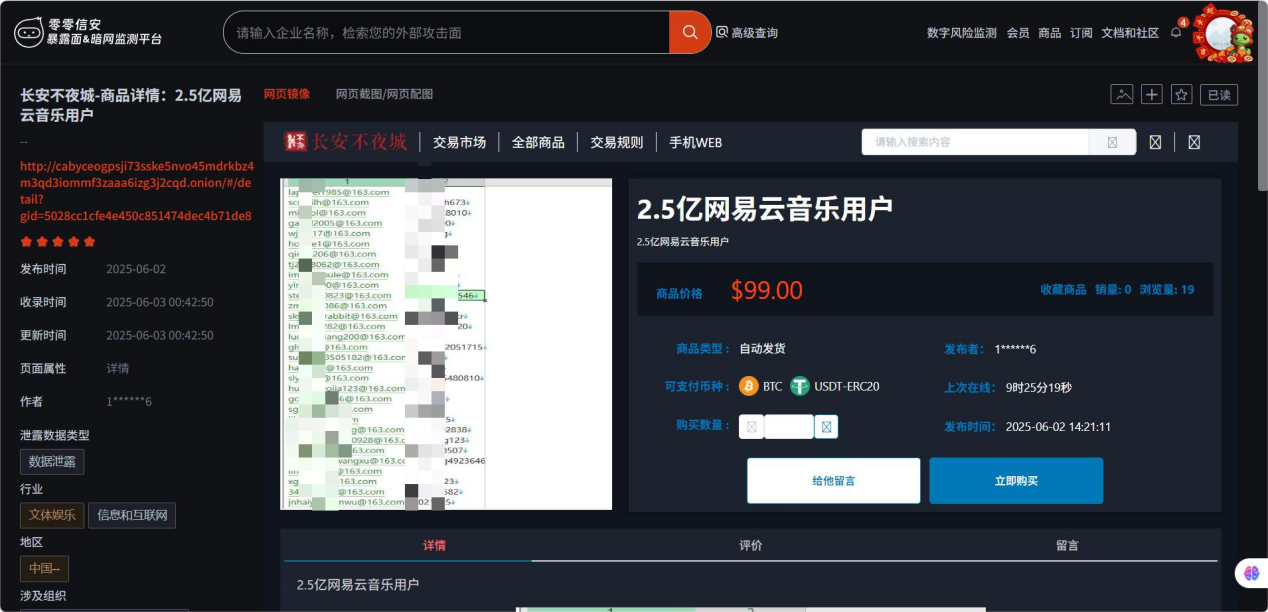This screenshot has width=1268, height=612.
Task: Open 高级查询 advanced query
Action: point(747,32)
